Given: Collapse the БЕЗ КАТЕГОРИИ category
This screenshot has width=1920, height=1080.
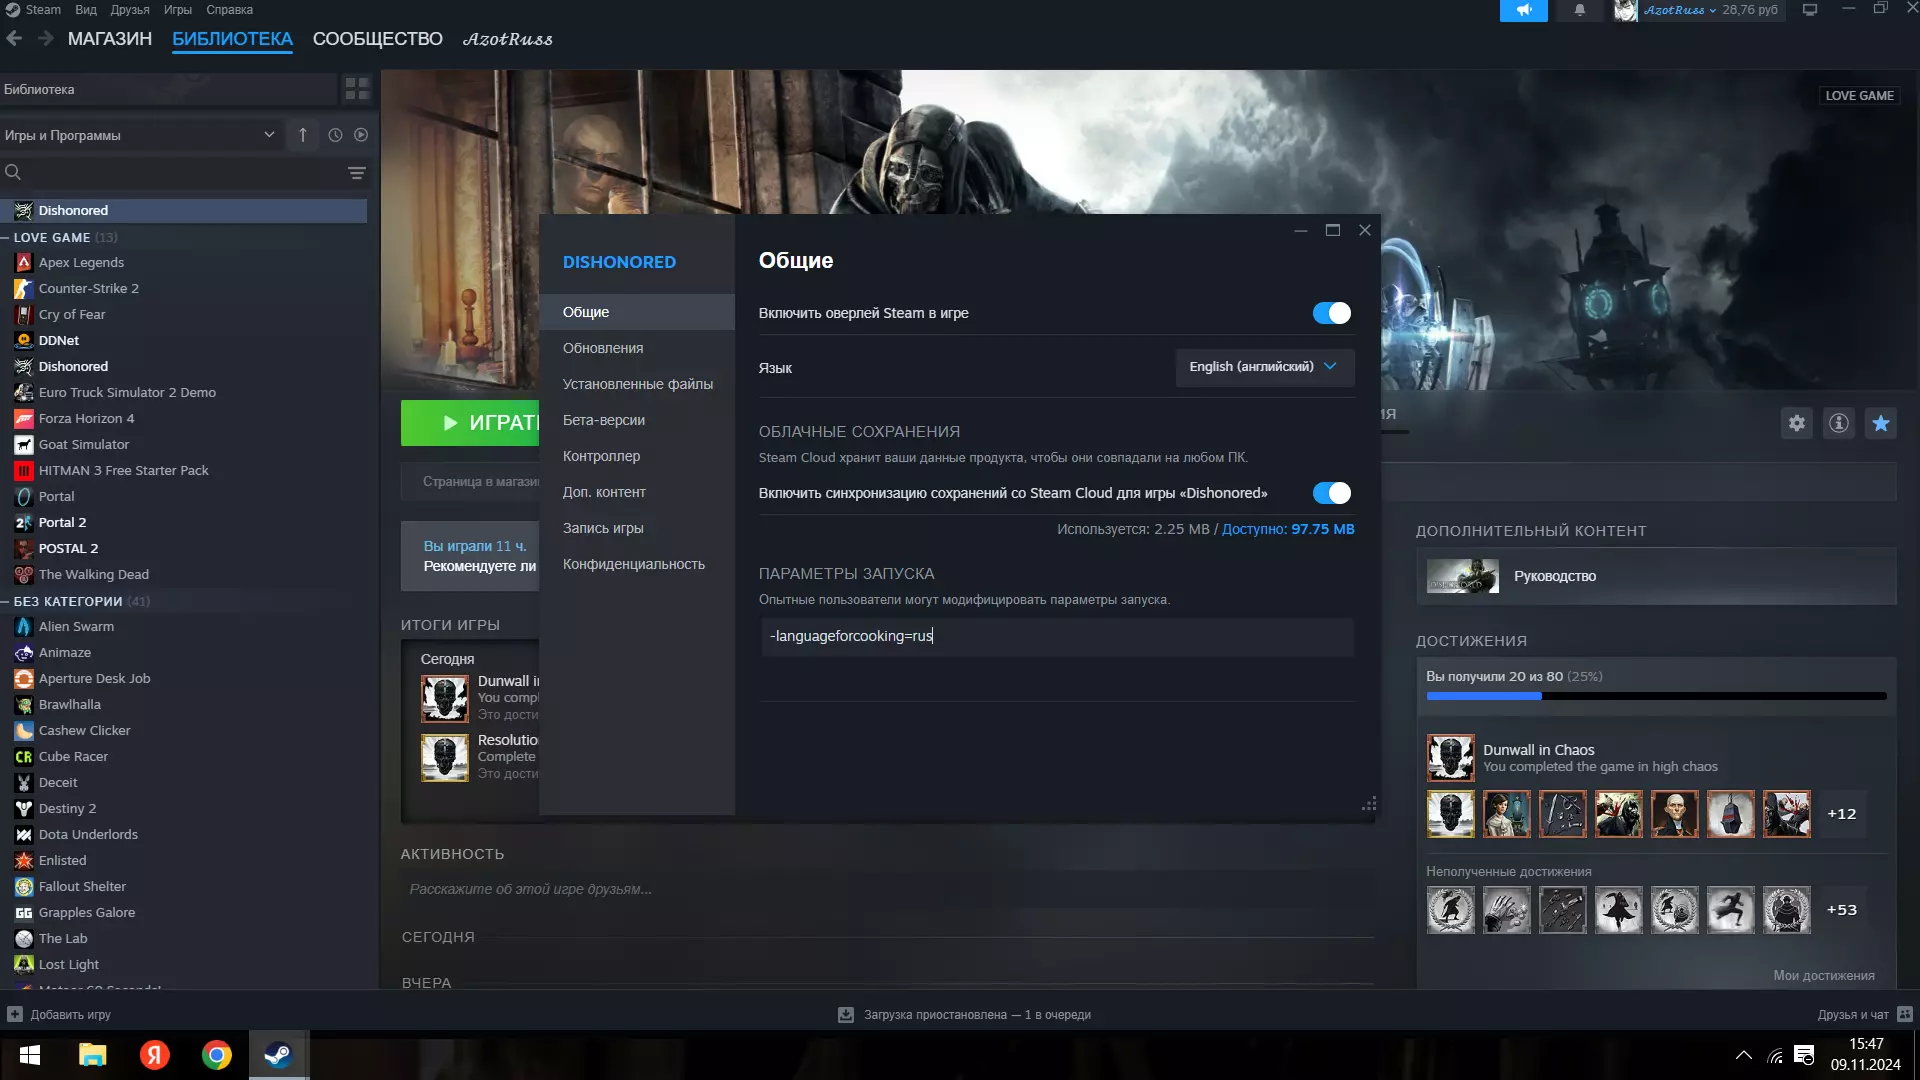Looking at the screenshot, I should pos(6,602).
